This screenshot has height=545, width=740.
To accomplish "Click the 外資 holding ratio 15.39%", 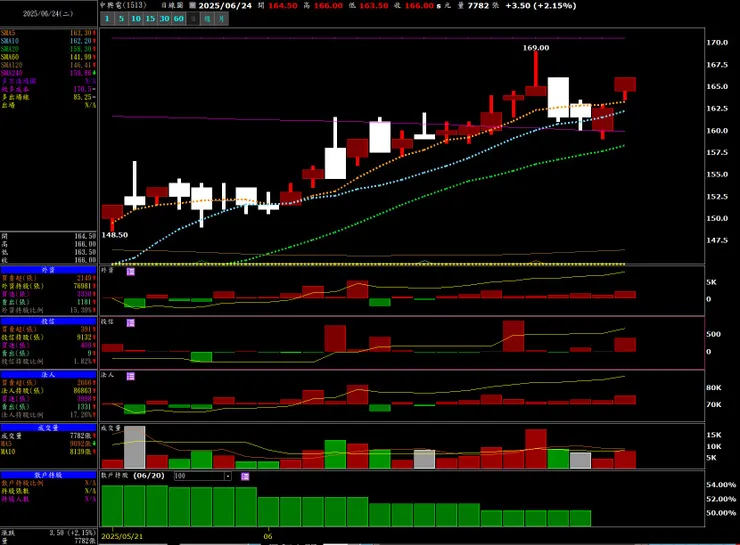I will click(x=81, y=310).
